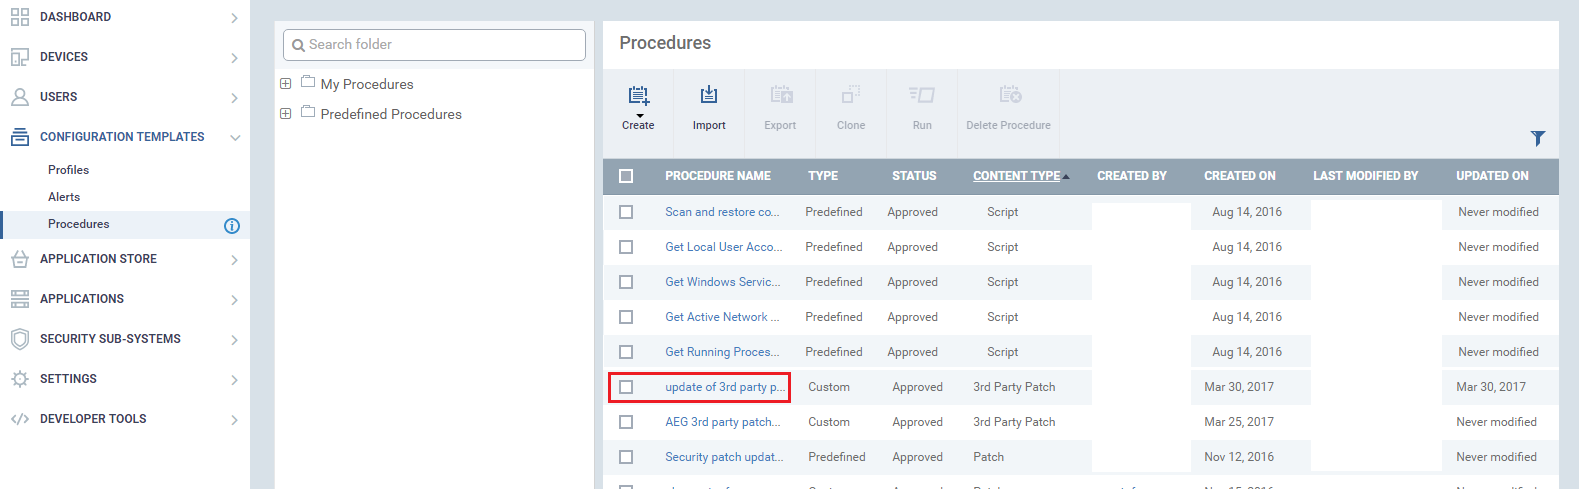Screen dimensions: 1579x489
Task: Toggle the select-all checkbox in table header
Action: point(626,176)
